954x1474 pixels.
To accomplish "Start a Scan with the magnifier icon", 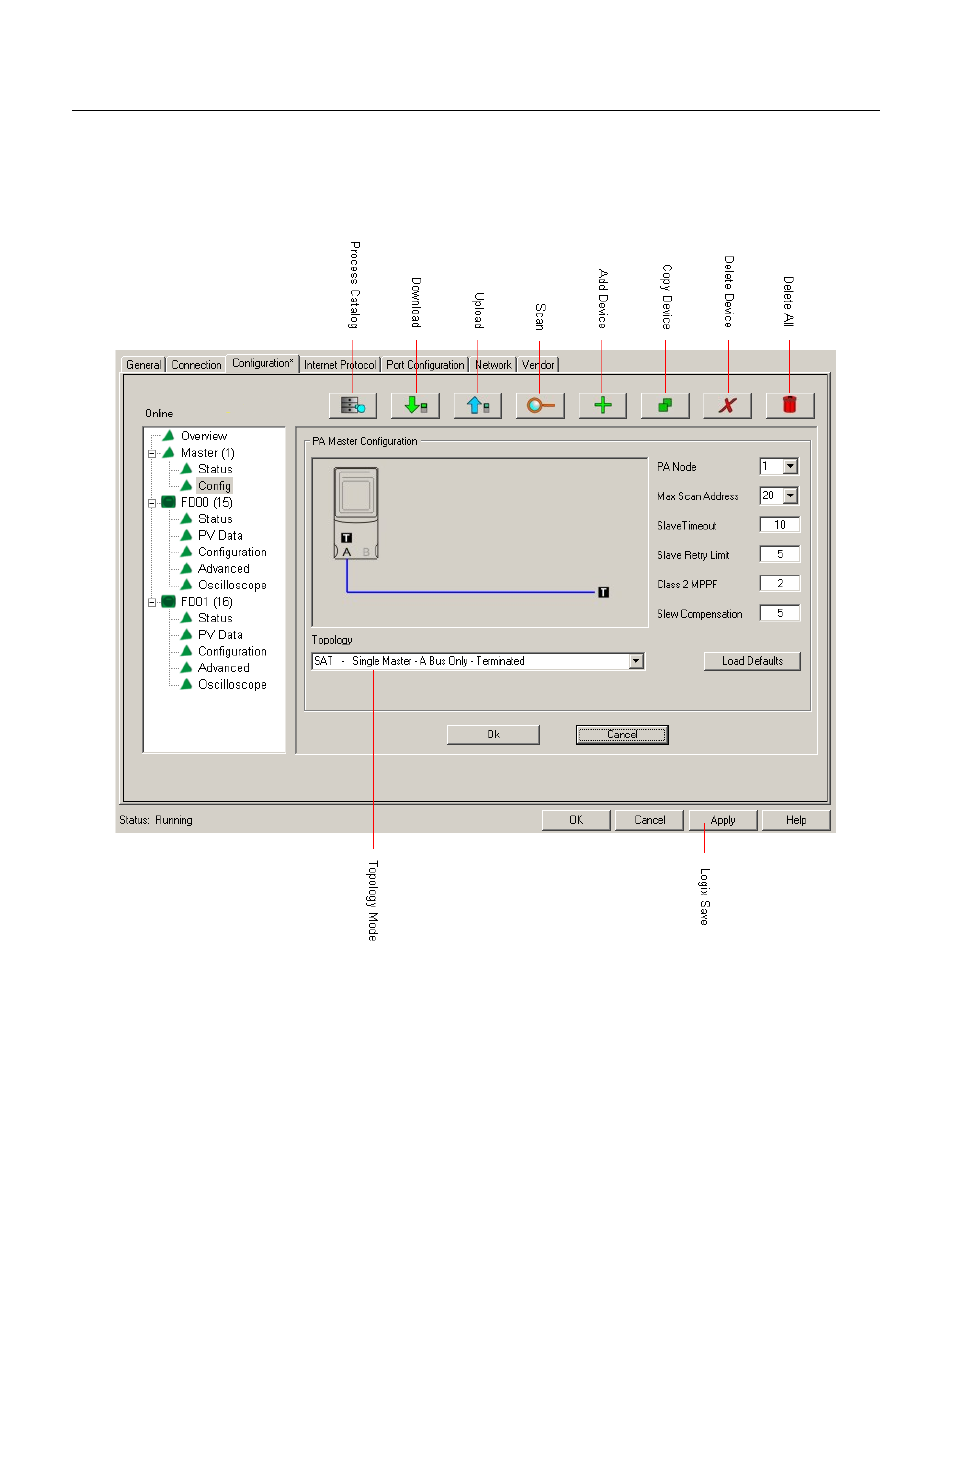I will point(540,405).
